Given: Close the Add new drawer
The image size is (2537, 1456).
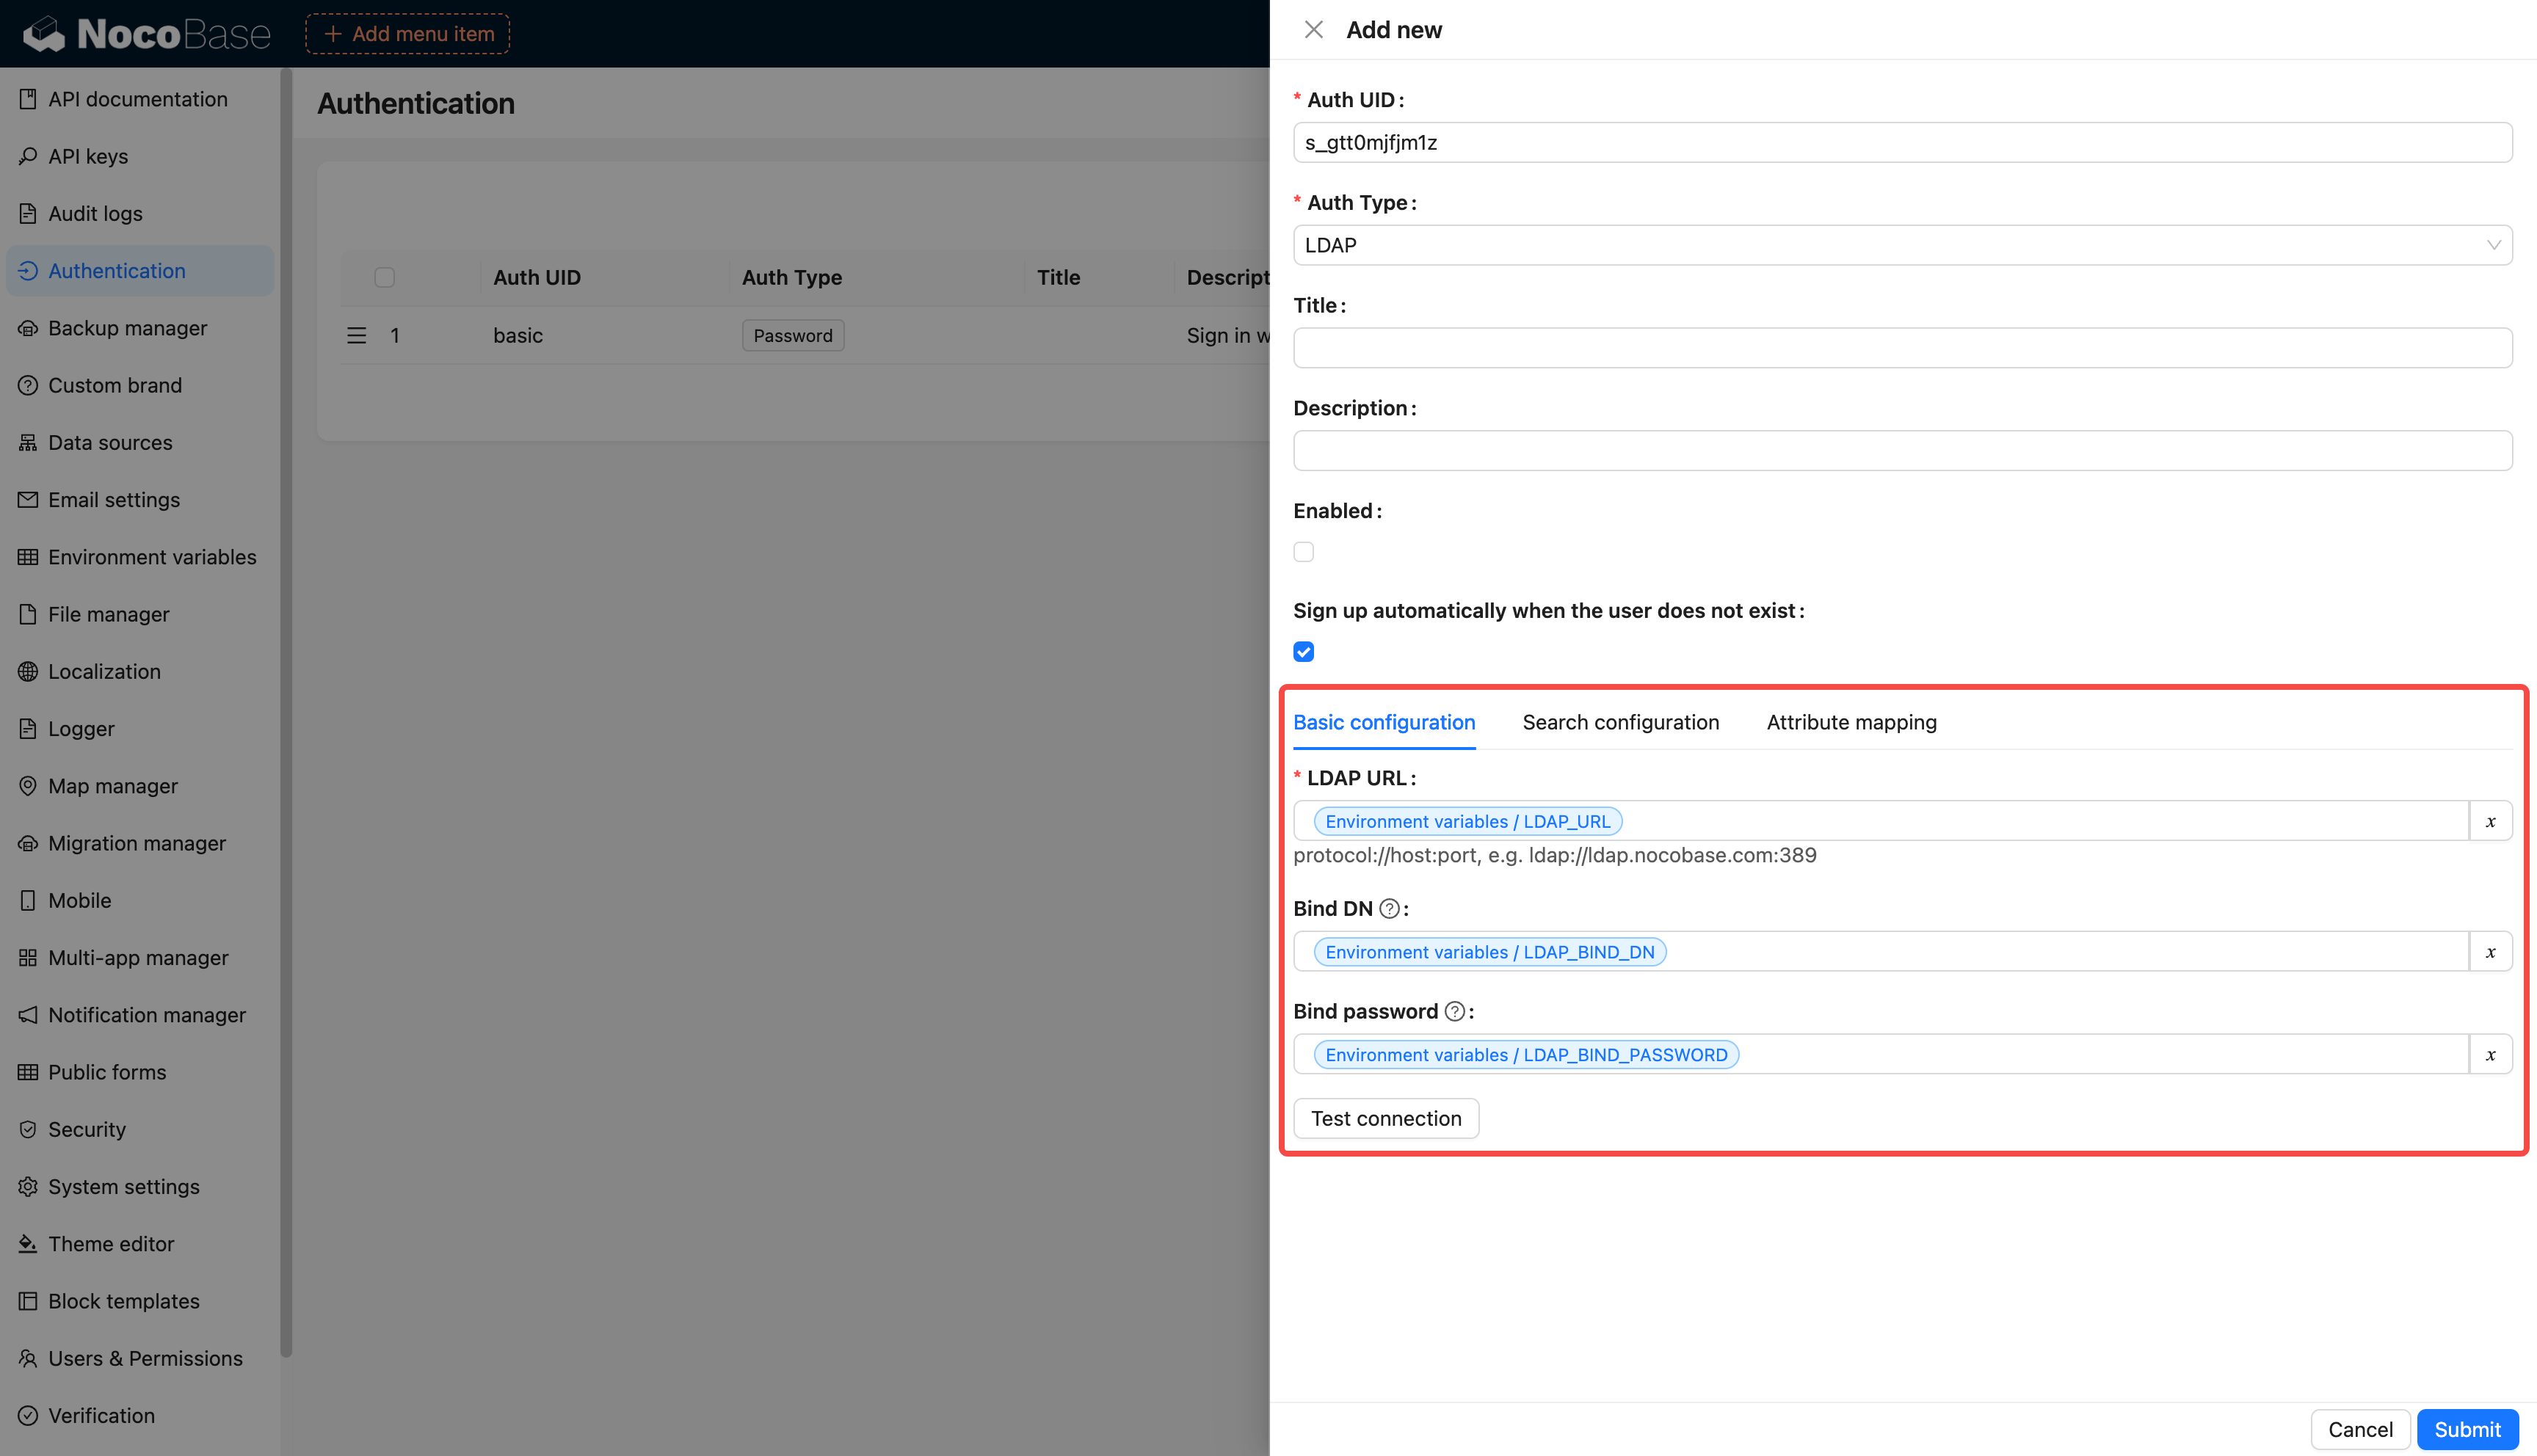Looking at the screenshot, I should click(x=1313, y=30).
